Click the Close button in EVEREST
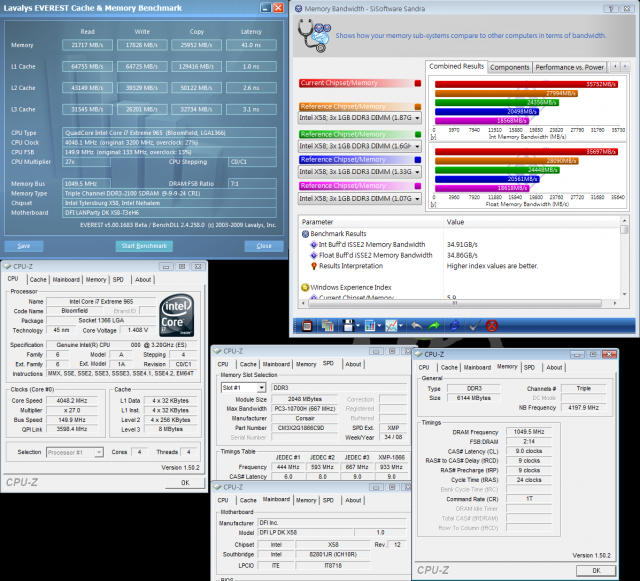The width and height of the screenshot is (640, 581). [x=264, y=246]
